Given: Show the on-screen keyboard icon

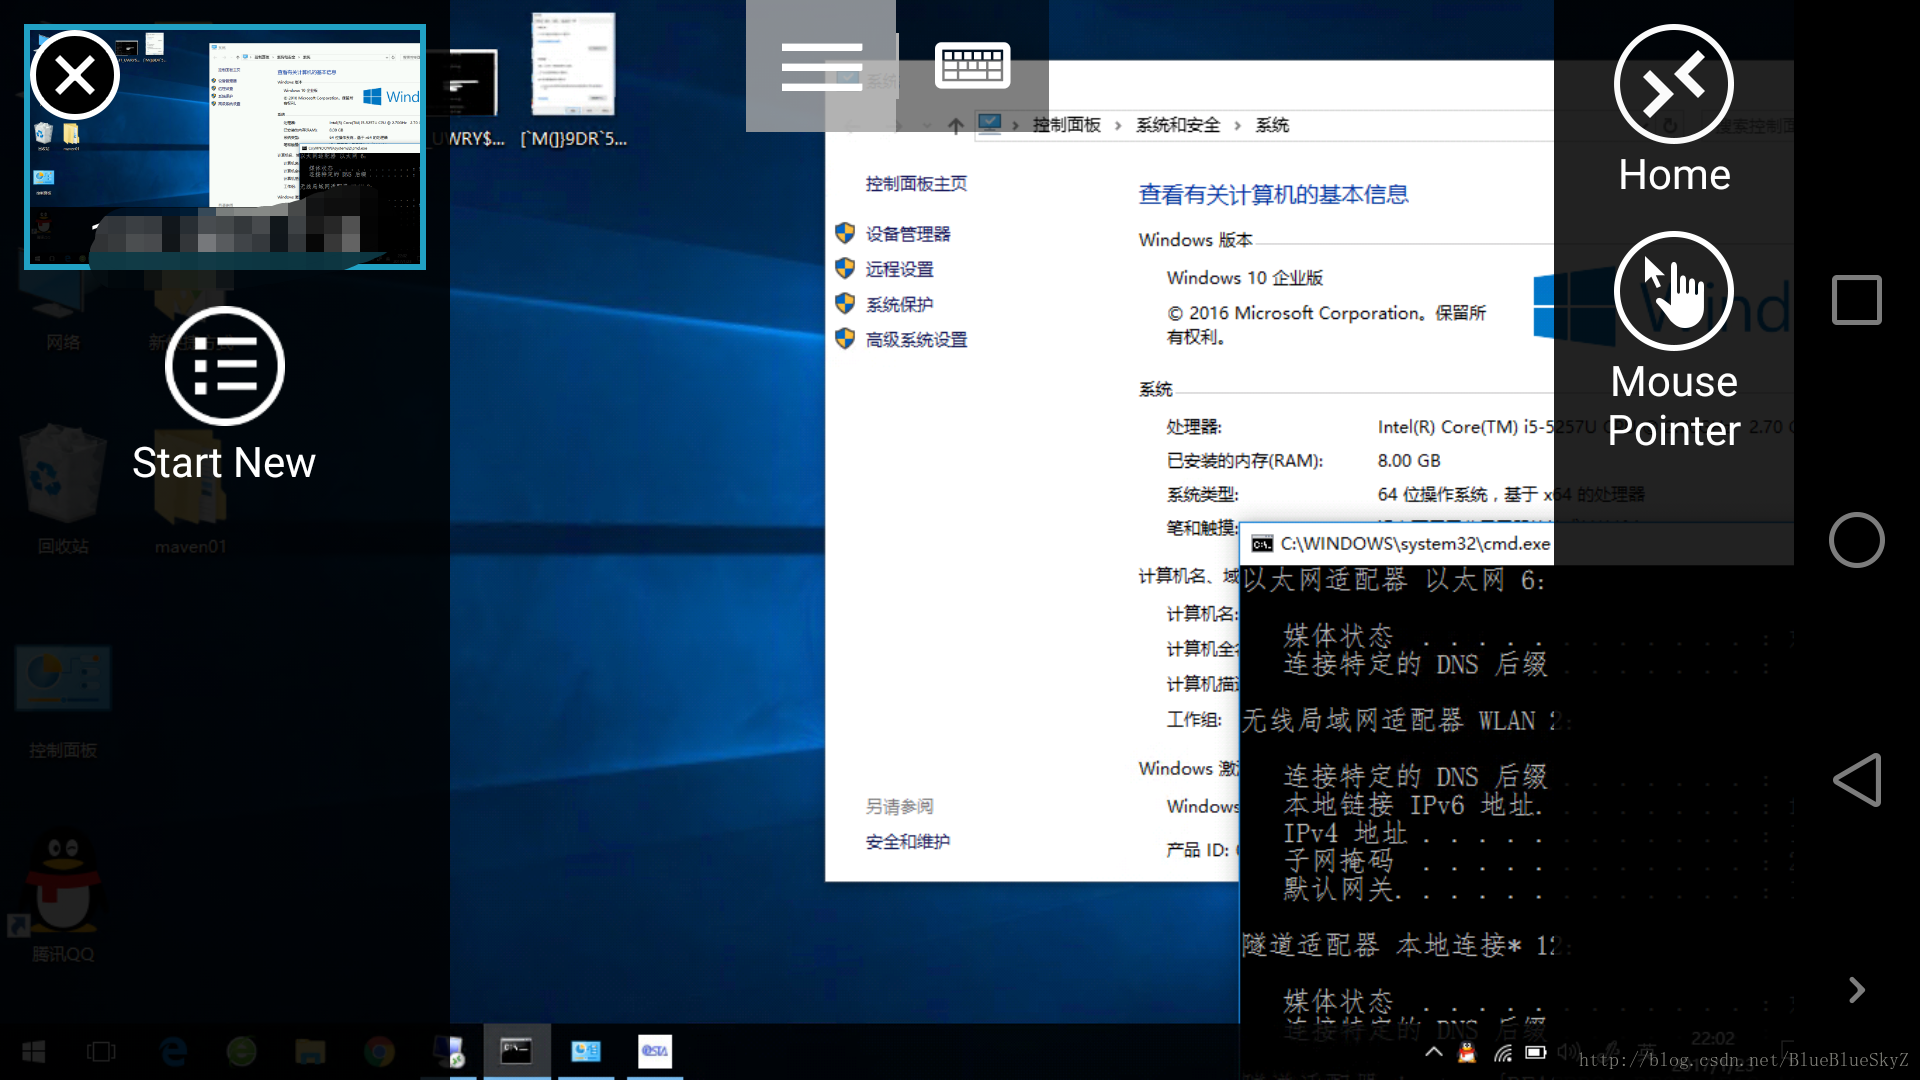Looking at the screenshot, I should (x=972, y=66).
